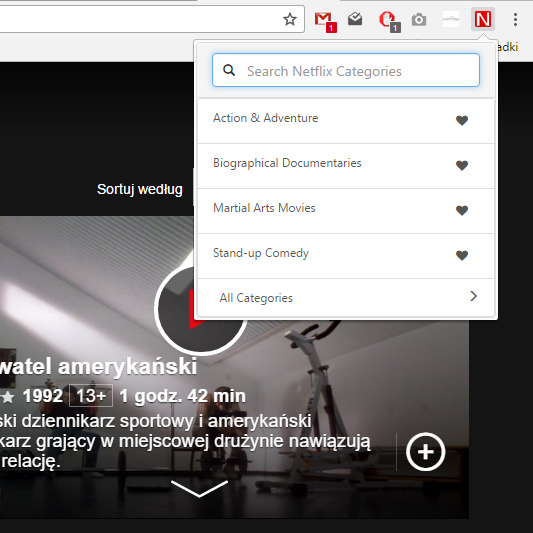Unfavorite Action & Adventure with its heart
Image resolution: width=533 pixels, height=533 pixels.
tap(462, 120)
